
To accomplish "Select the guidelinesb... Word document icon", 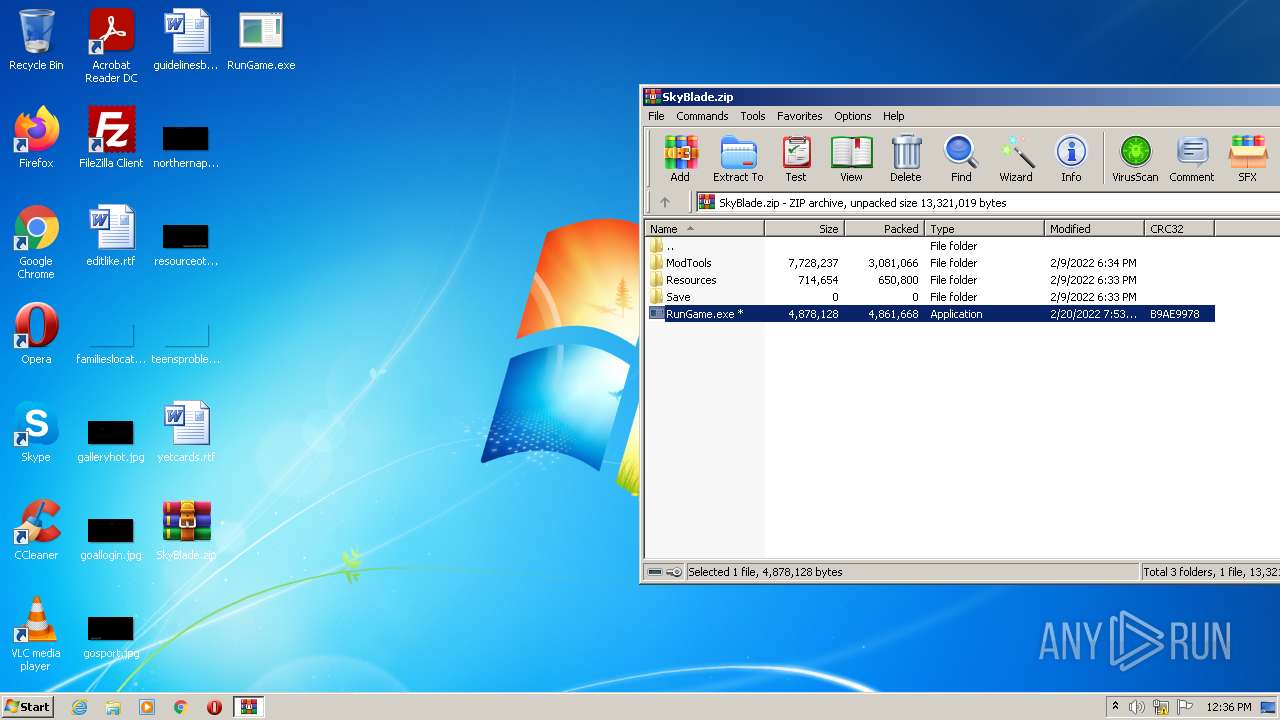I will [x=186, y=41].
